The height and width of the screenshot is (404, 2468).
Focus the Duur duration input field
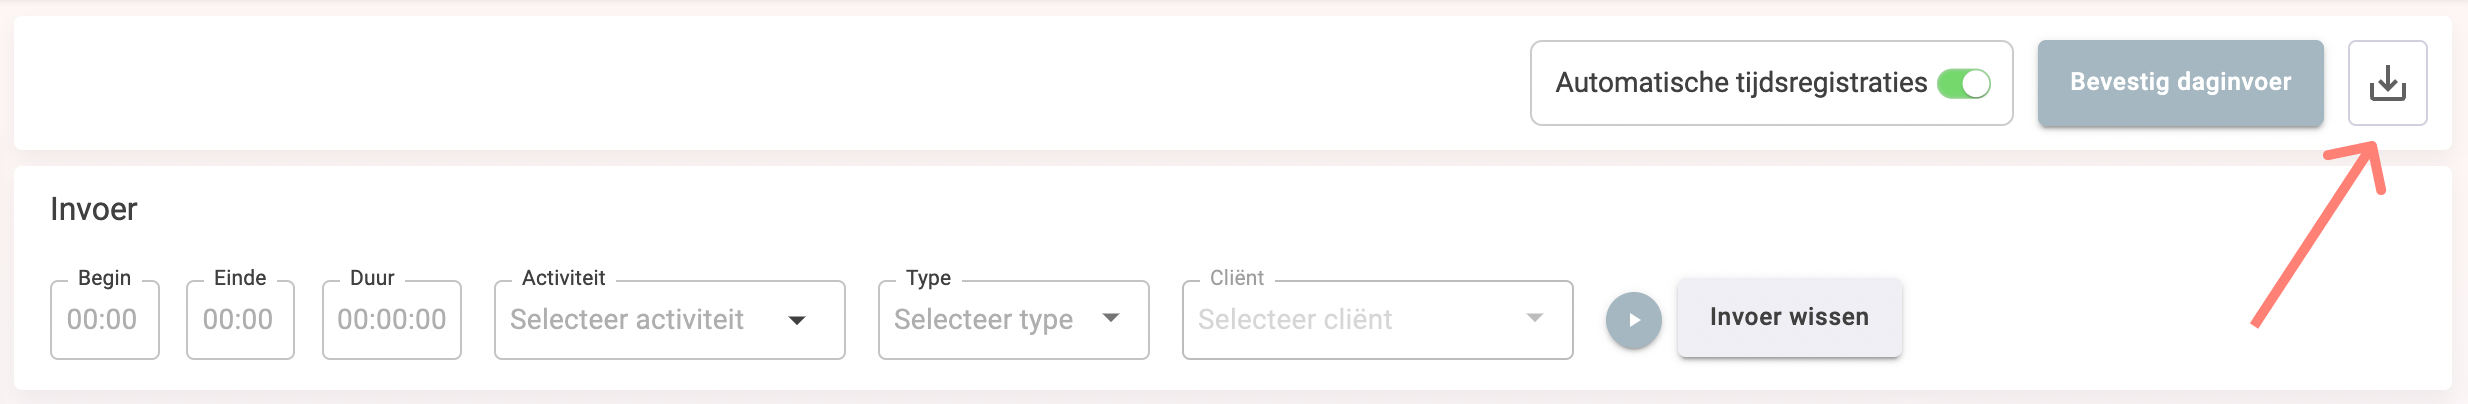coord(391,320)
